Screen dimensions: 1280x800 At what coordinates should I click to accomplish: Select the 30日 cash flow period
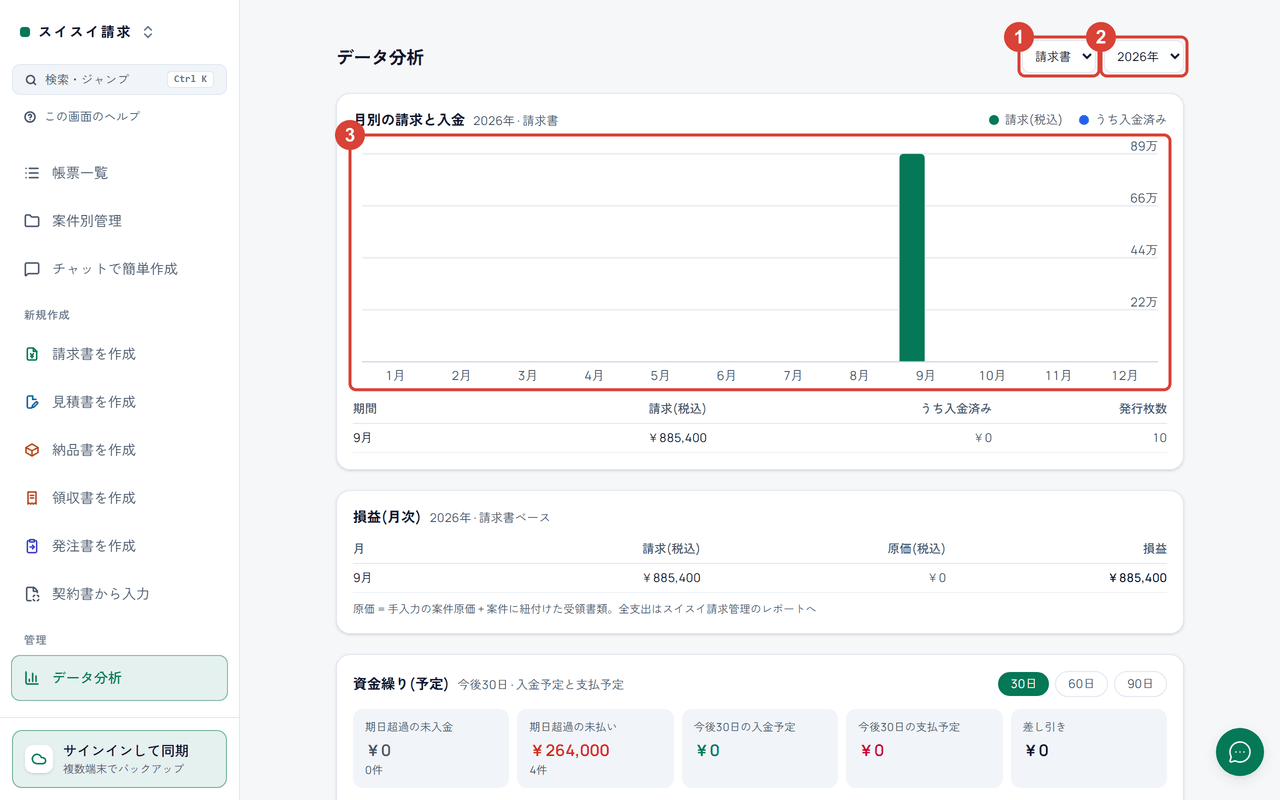tap(1023, 684)
